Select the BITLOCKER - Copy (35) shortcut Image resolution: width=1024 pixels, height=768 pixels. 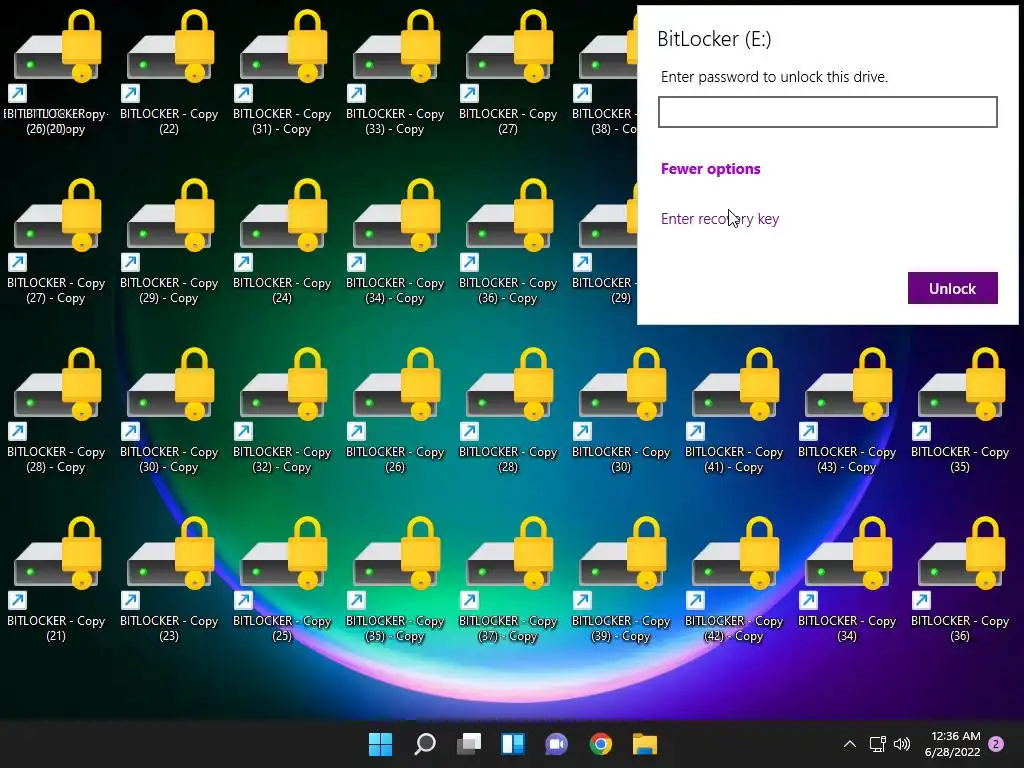[x=960, y=410]
